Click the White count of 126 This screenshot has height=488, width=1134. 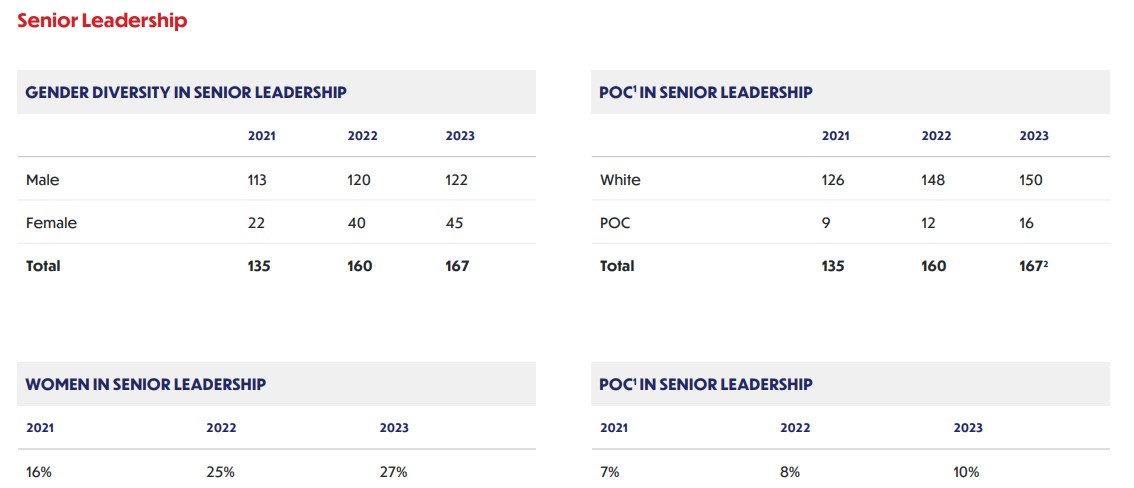pyautogui.click(x=833, y=180)
